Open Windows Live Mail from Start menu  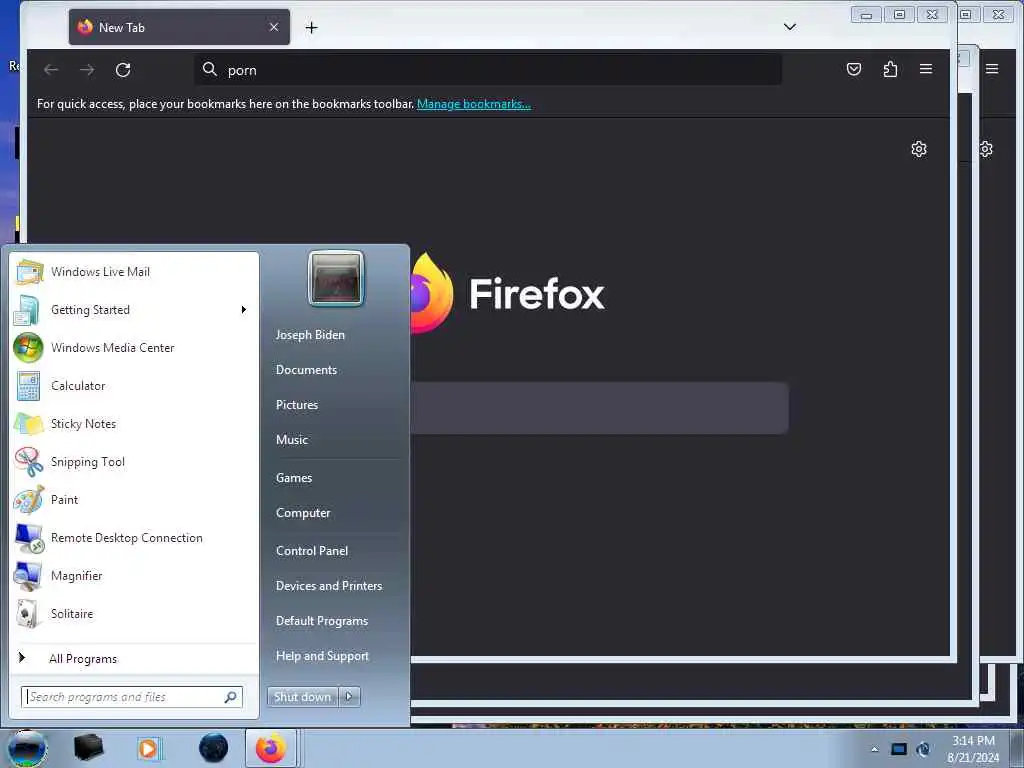tap(134, 272)
